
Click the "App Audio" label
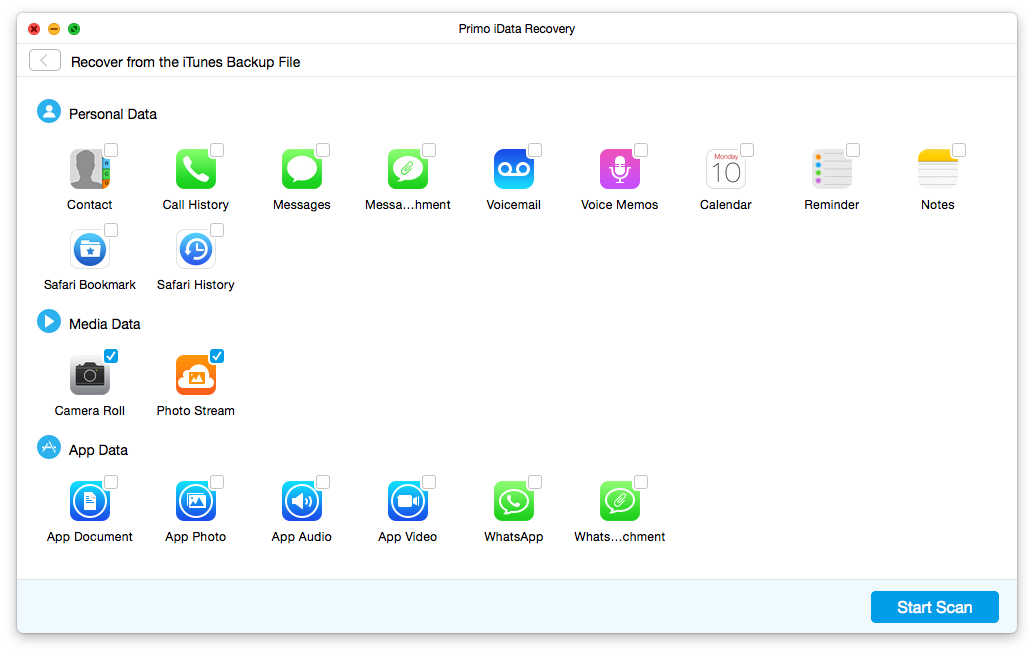[x=302, y=537]
